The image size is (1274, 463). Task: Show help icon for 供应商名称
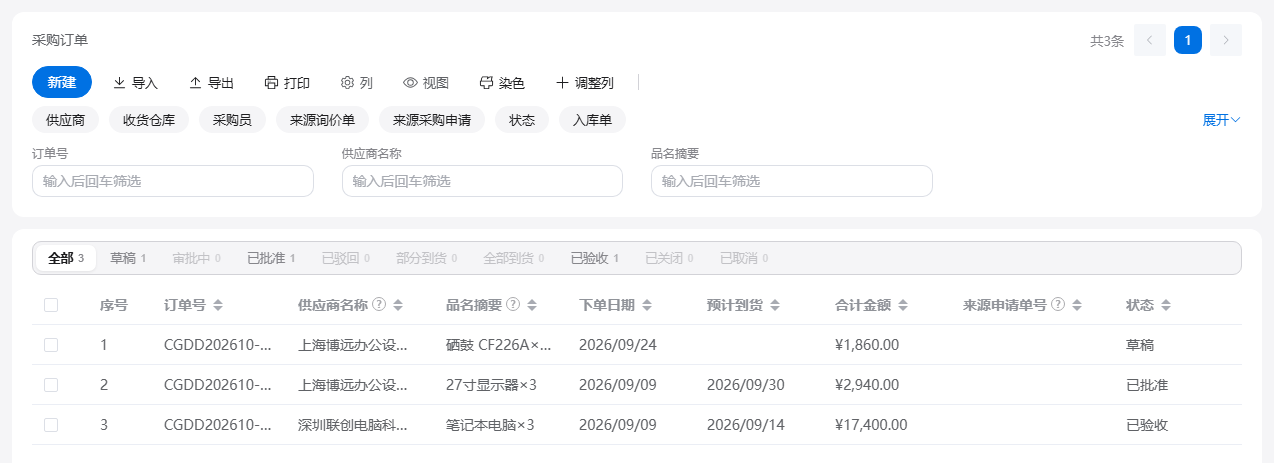click(x=379, y=305)
